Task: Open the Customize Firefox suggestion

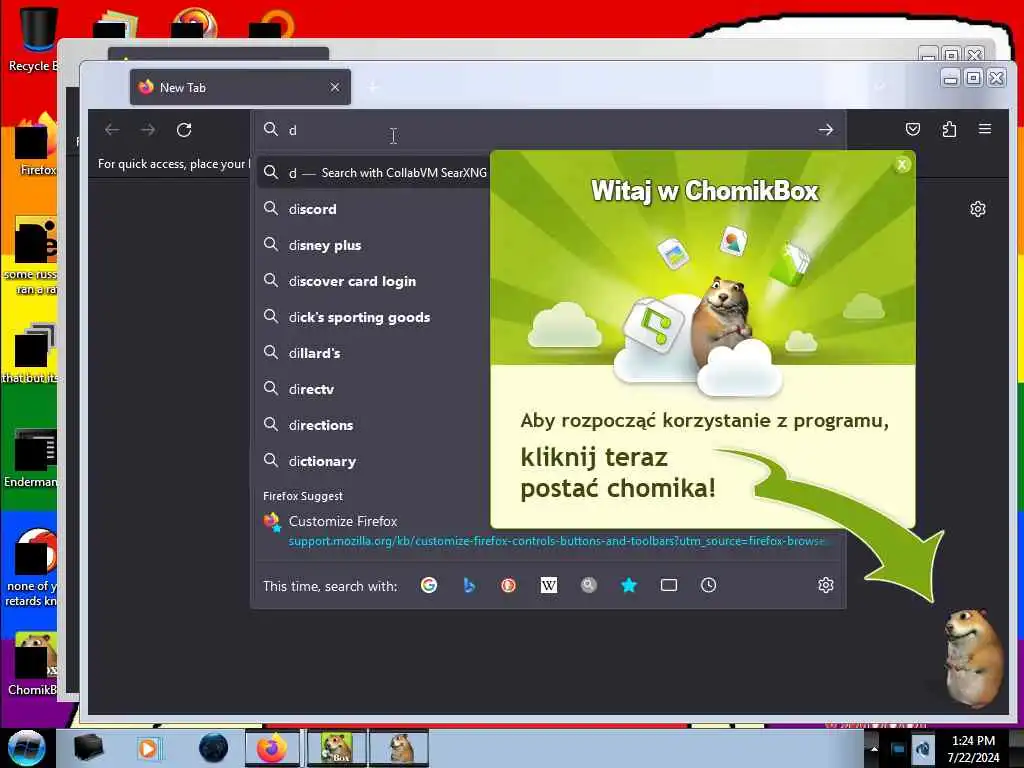Action: pos(343,521)
